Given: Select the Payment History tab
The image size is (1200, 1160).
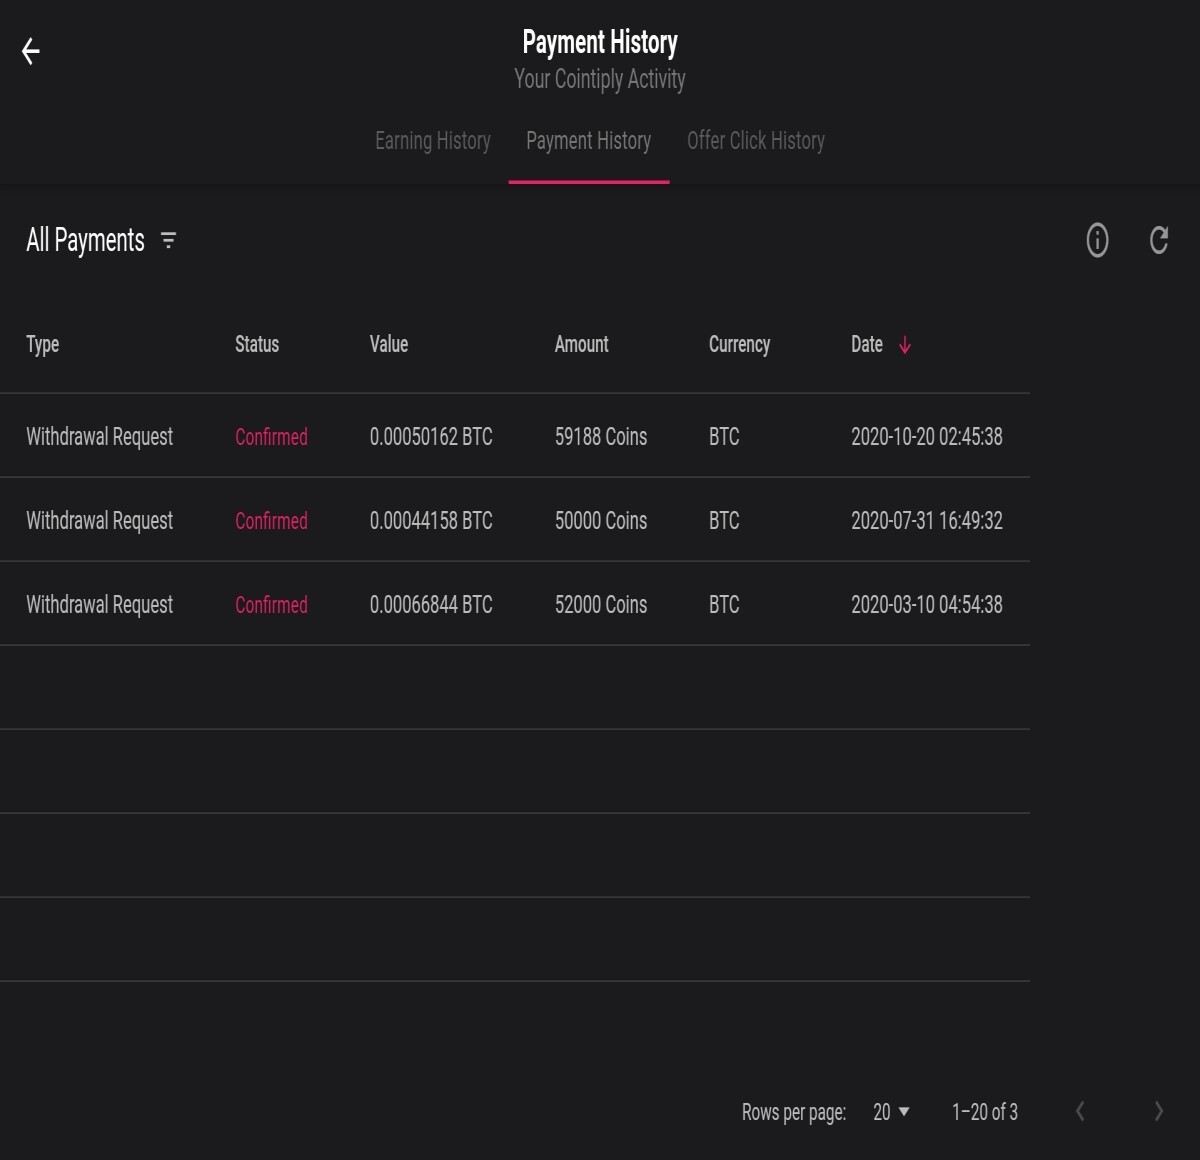Looking at the screenshot, I should (x=588, y=141).
